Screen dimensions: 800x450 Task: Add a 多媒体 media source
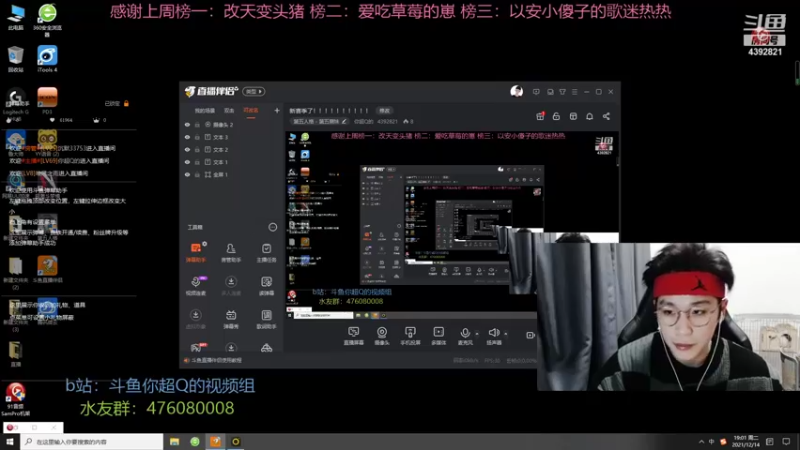coord(438,336)
